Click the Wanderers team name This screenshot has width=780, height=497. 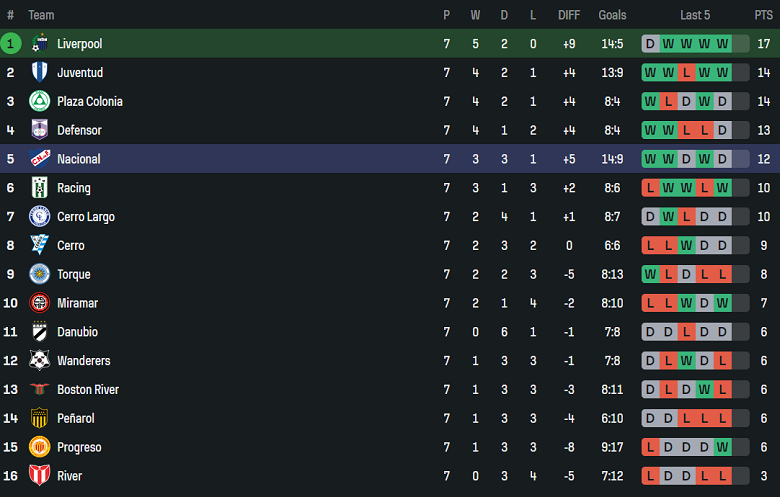point(84,361)
